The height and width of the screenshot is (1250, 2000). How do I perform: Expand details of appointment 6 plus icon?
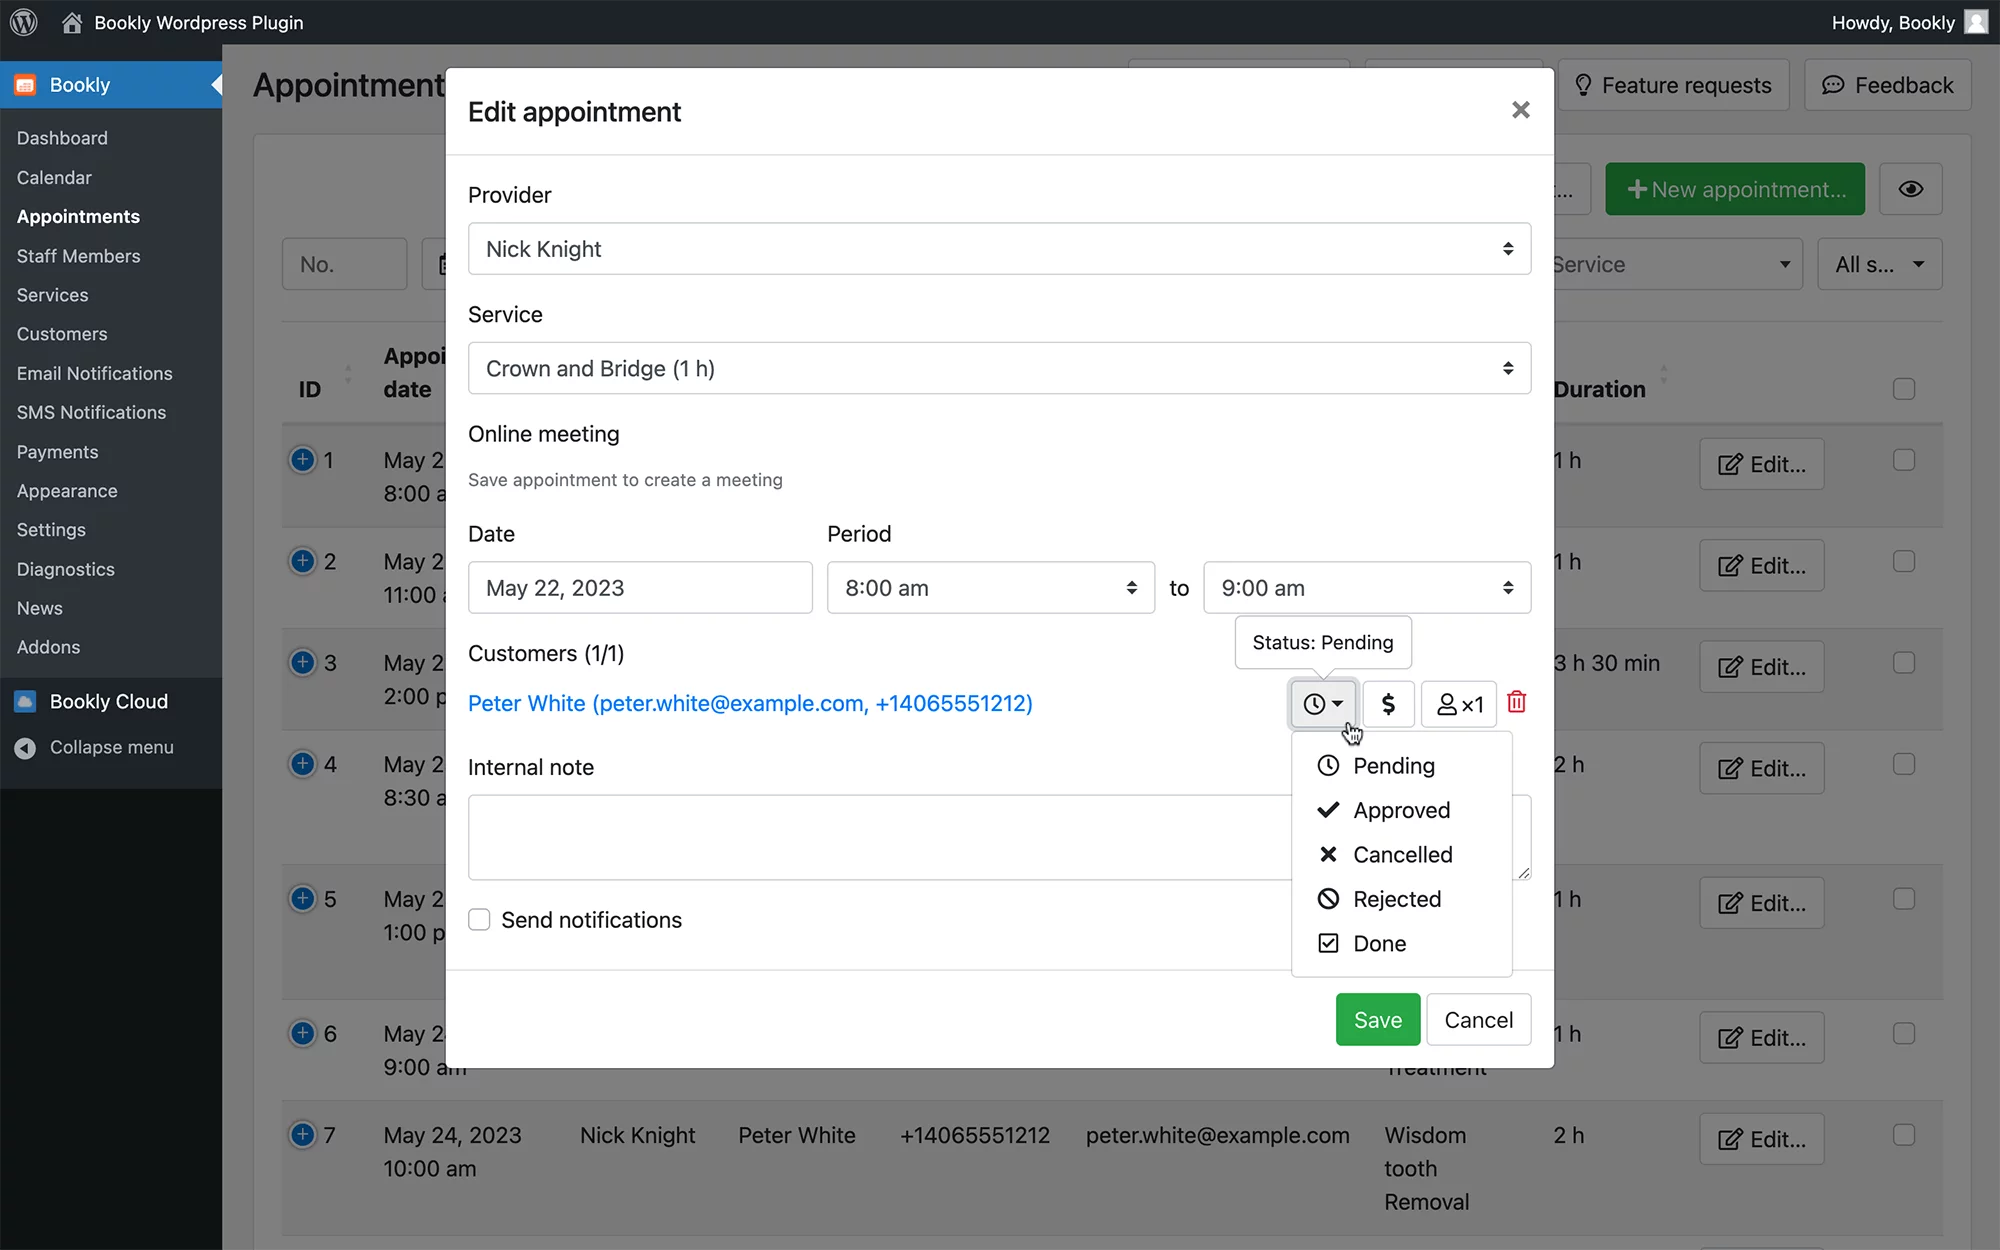[x=302, y=1032]
